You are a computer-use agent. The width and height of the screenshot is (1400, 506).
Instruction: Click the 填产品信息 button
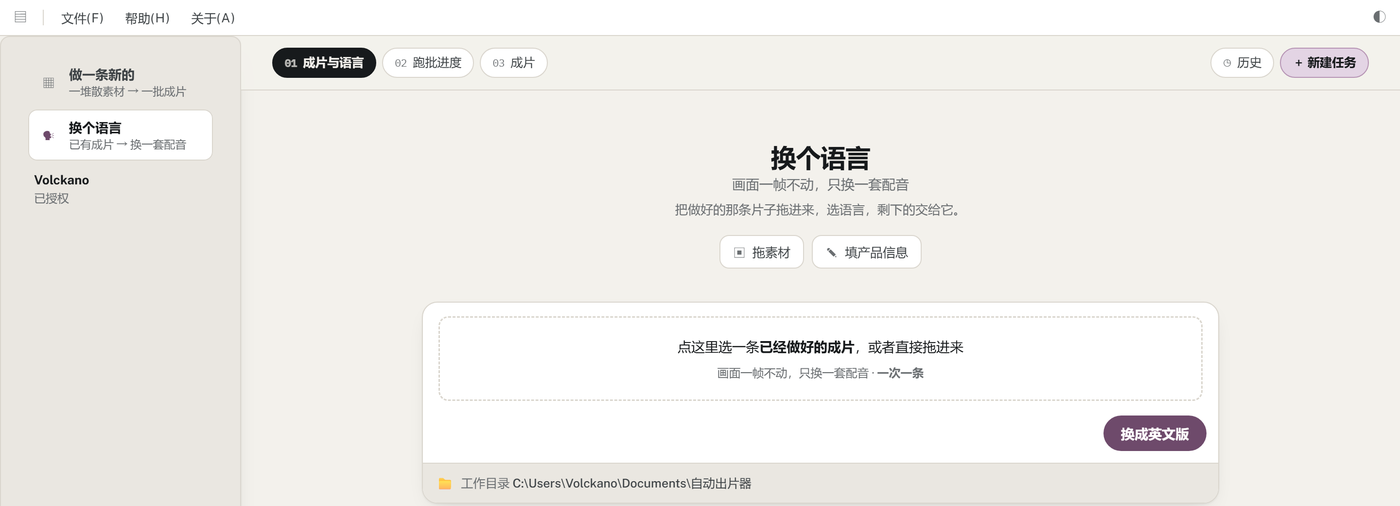tap(866, 252)
